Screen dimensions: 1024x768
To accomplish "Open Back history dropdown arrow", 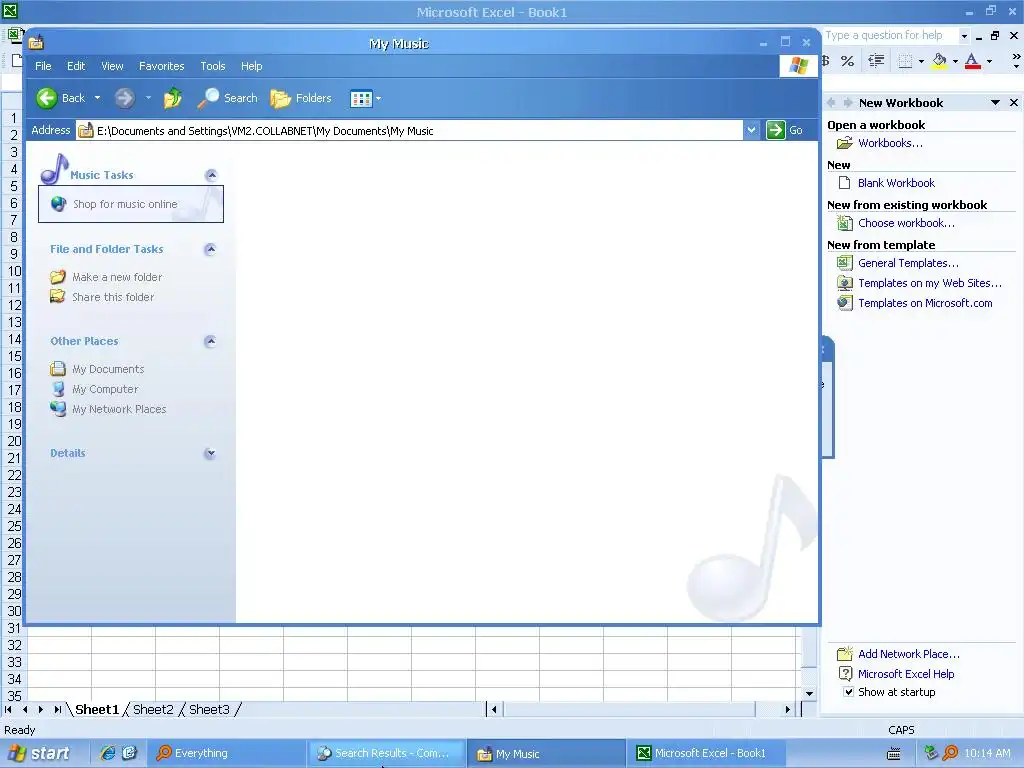I will (97, 98).
